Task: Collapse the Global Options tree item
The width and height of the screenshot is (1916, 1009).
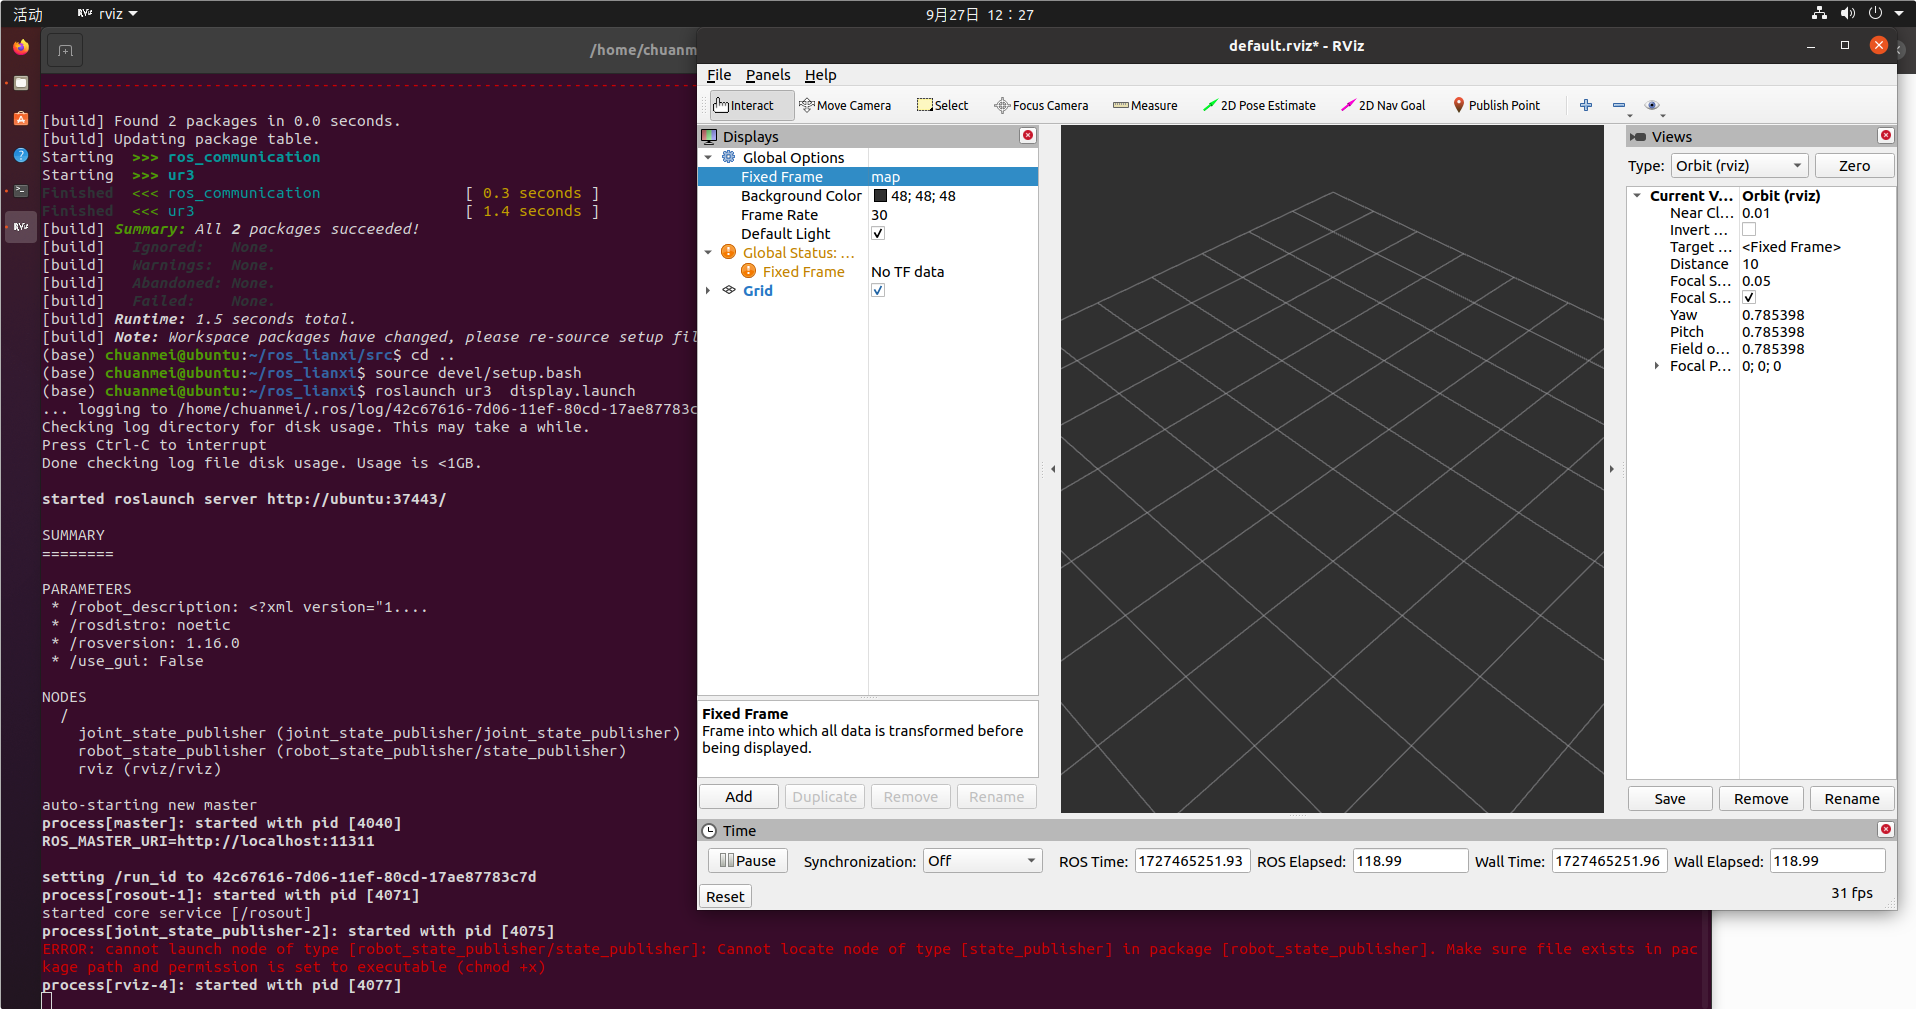Action: point(708,157)
